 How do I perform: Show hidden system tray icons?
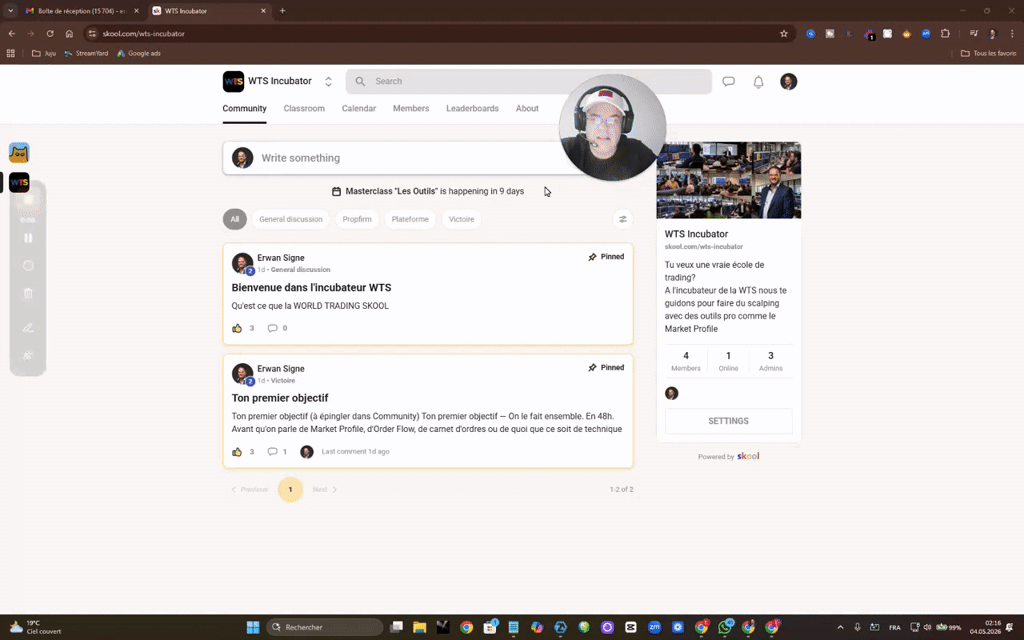coord(840,628)
